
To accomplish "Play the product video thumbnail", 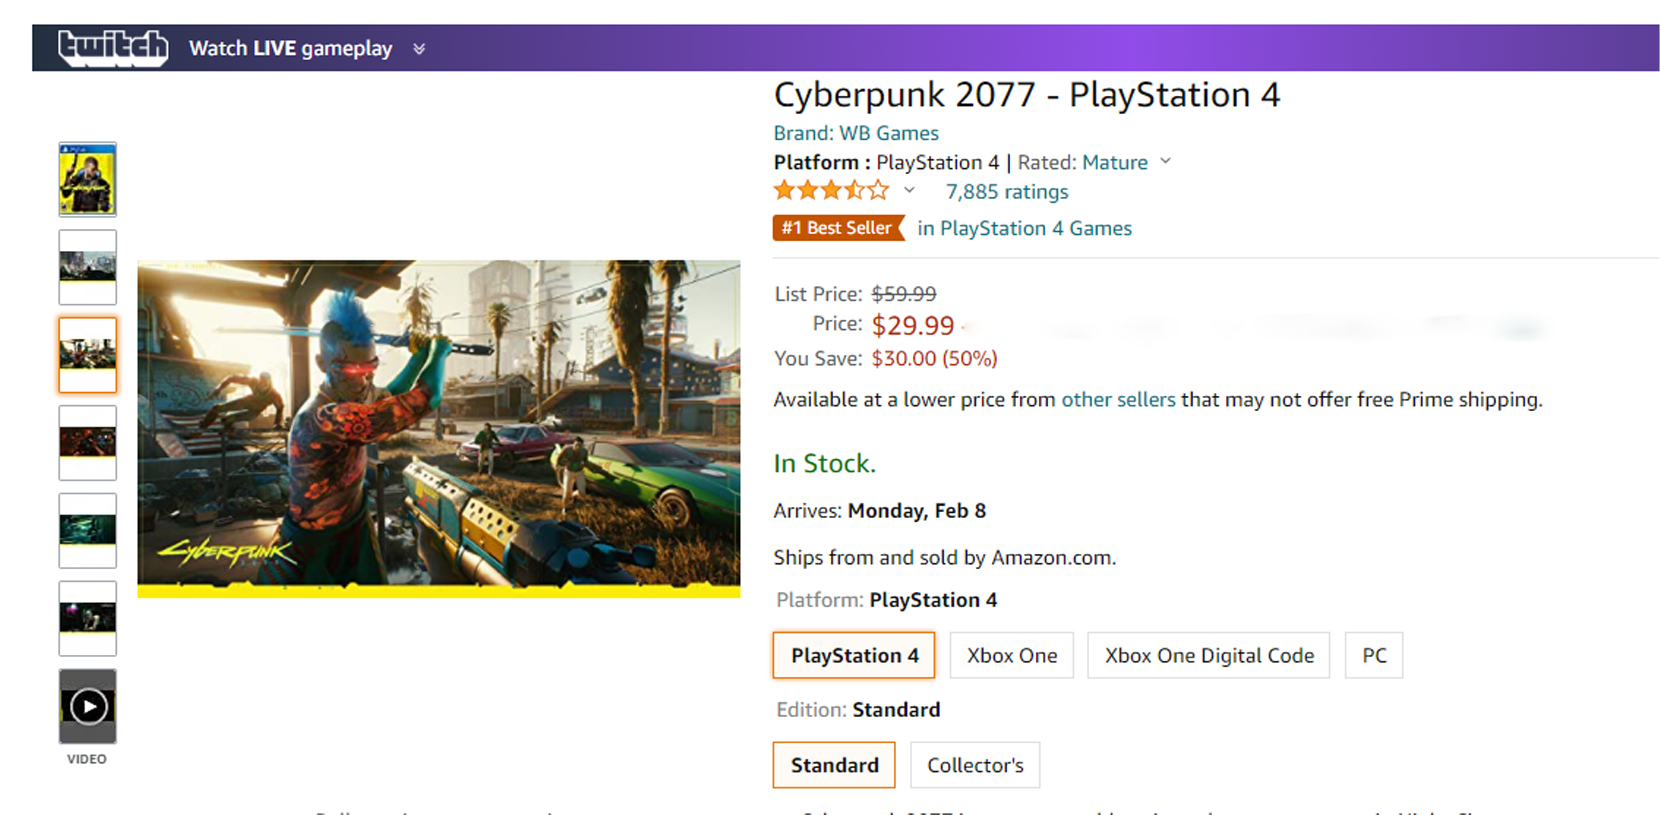I will point(88,706).
